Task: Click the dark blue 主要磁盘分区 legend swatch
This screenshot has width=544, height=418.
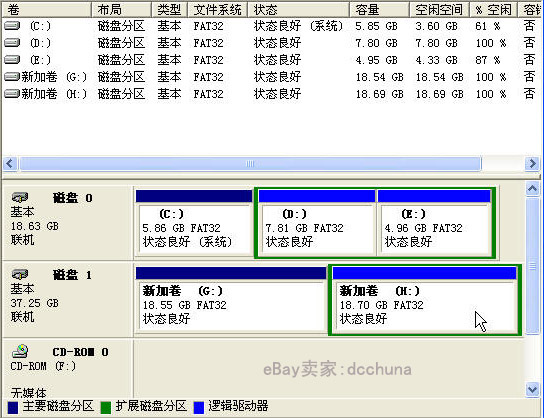Action: point(13,408)
